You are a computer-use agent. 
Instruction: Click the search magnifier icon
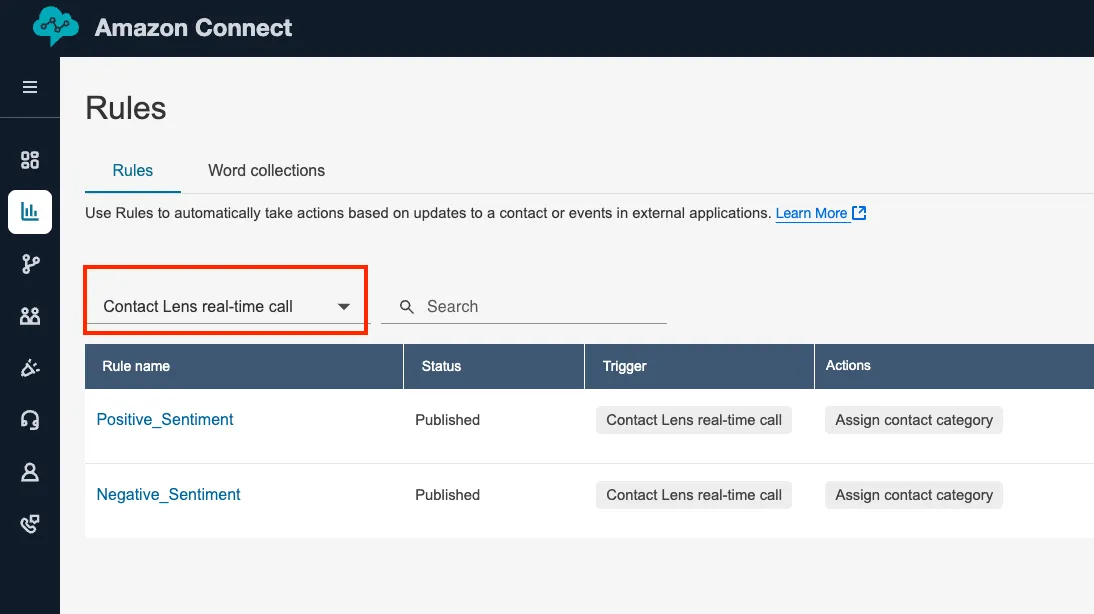[407, 306]
